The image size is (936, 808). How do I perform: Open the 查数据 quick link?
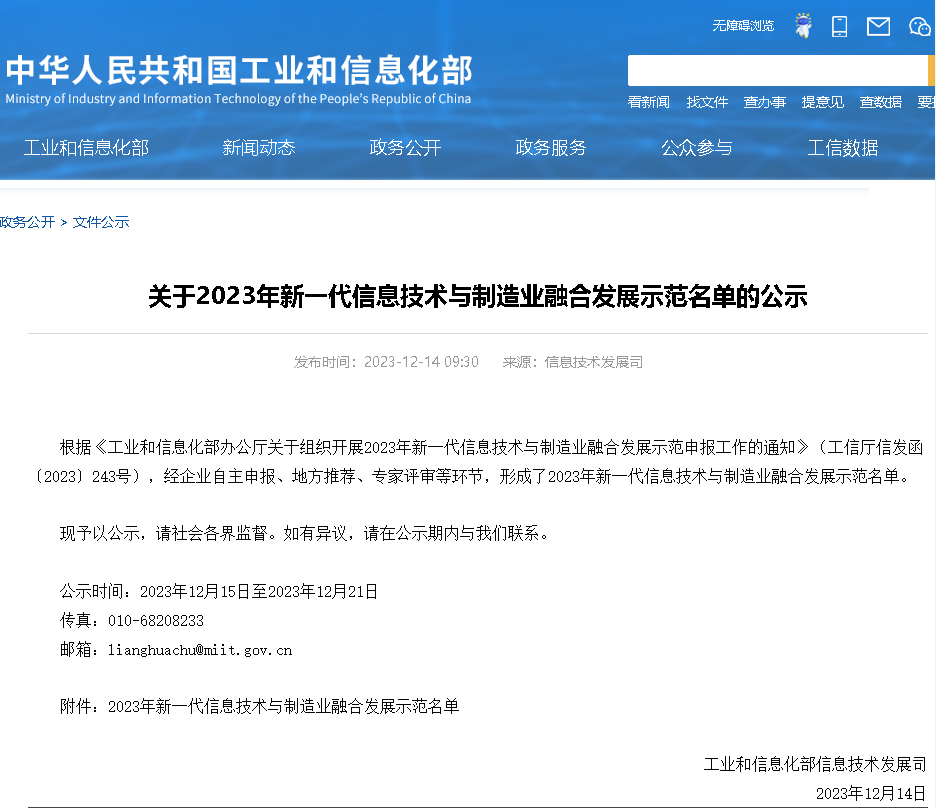click(x=881, y=102)
